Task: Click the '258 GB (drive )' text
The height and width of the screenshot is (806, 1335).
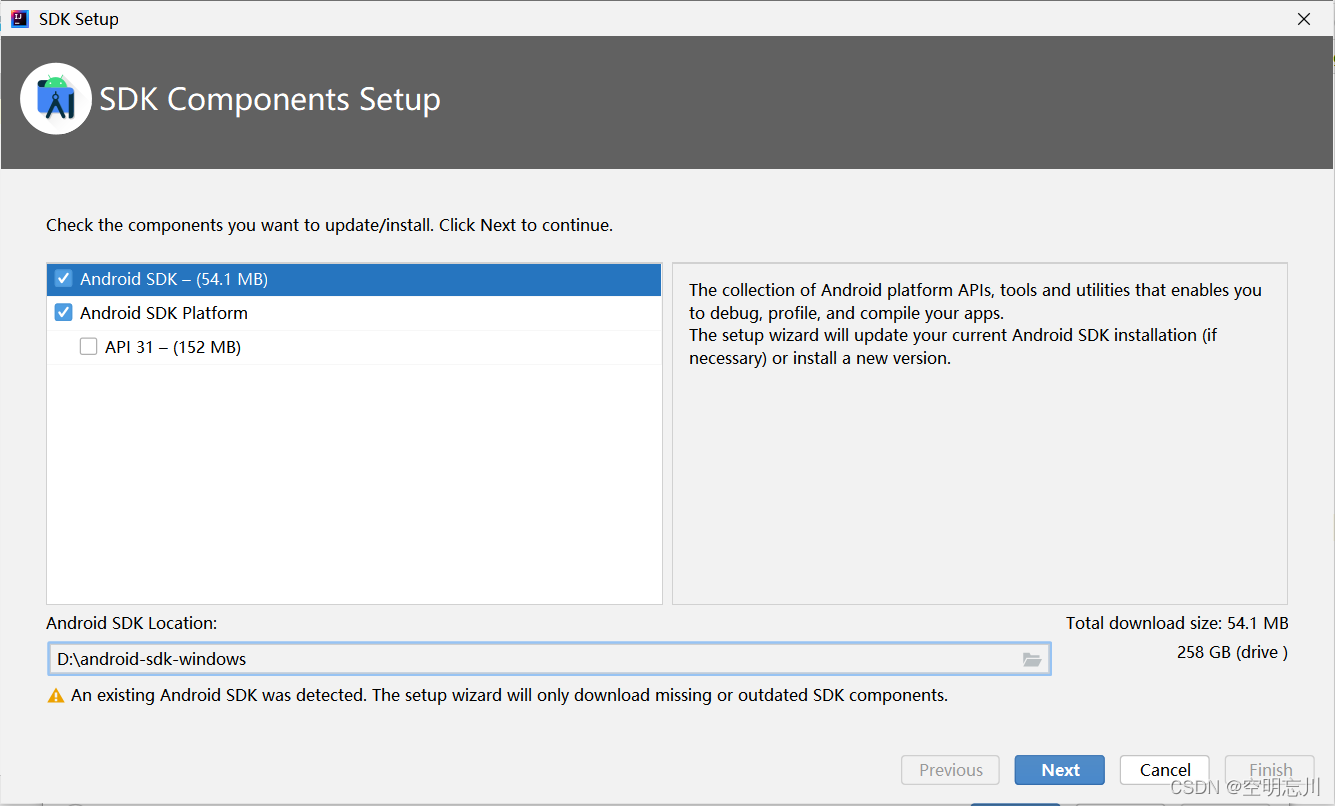Action: [x=1232, y=652]
